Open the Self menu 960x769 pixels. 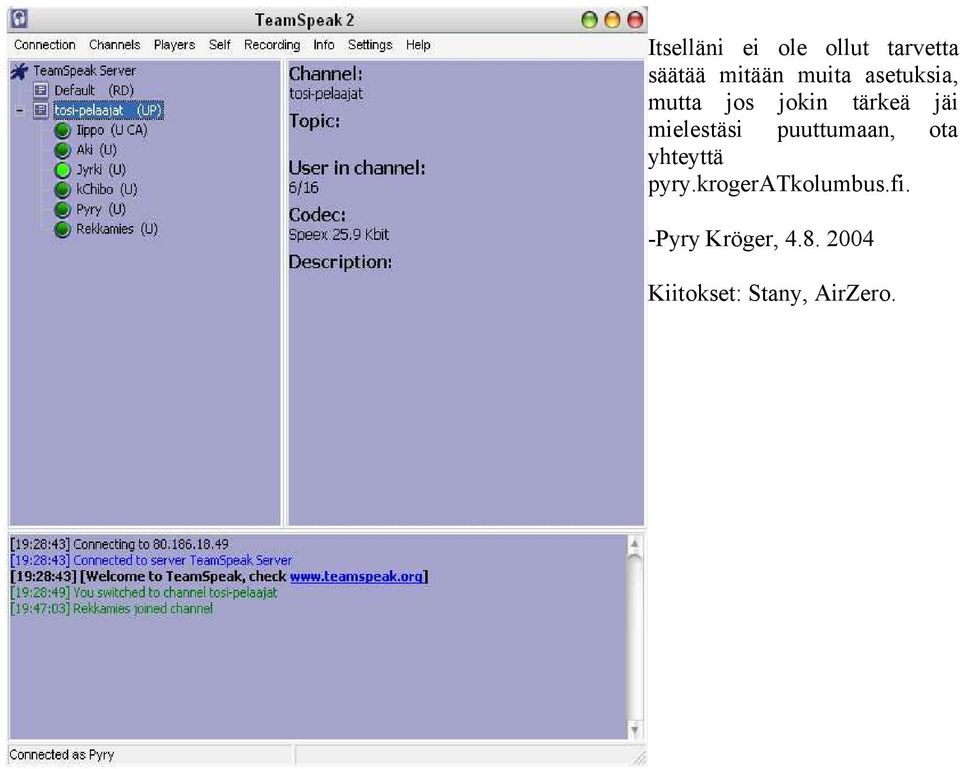[219, 45]
